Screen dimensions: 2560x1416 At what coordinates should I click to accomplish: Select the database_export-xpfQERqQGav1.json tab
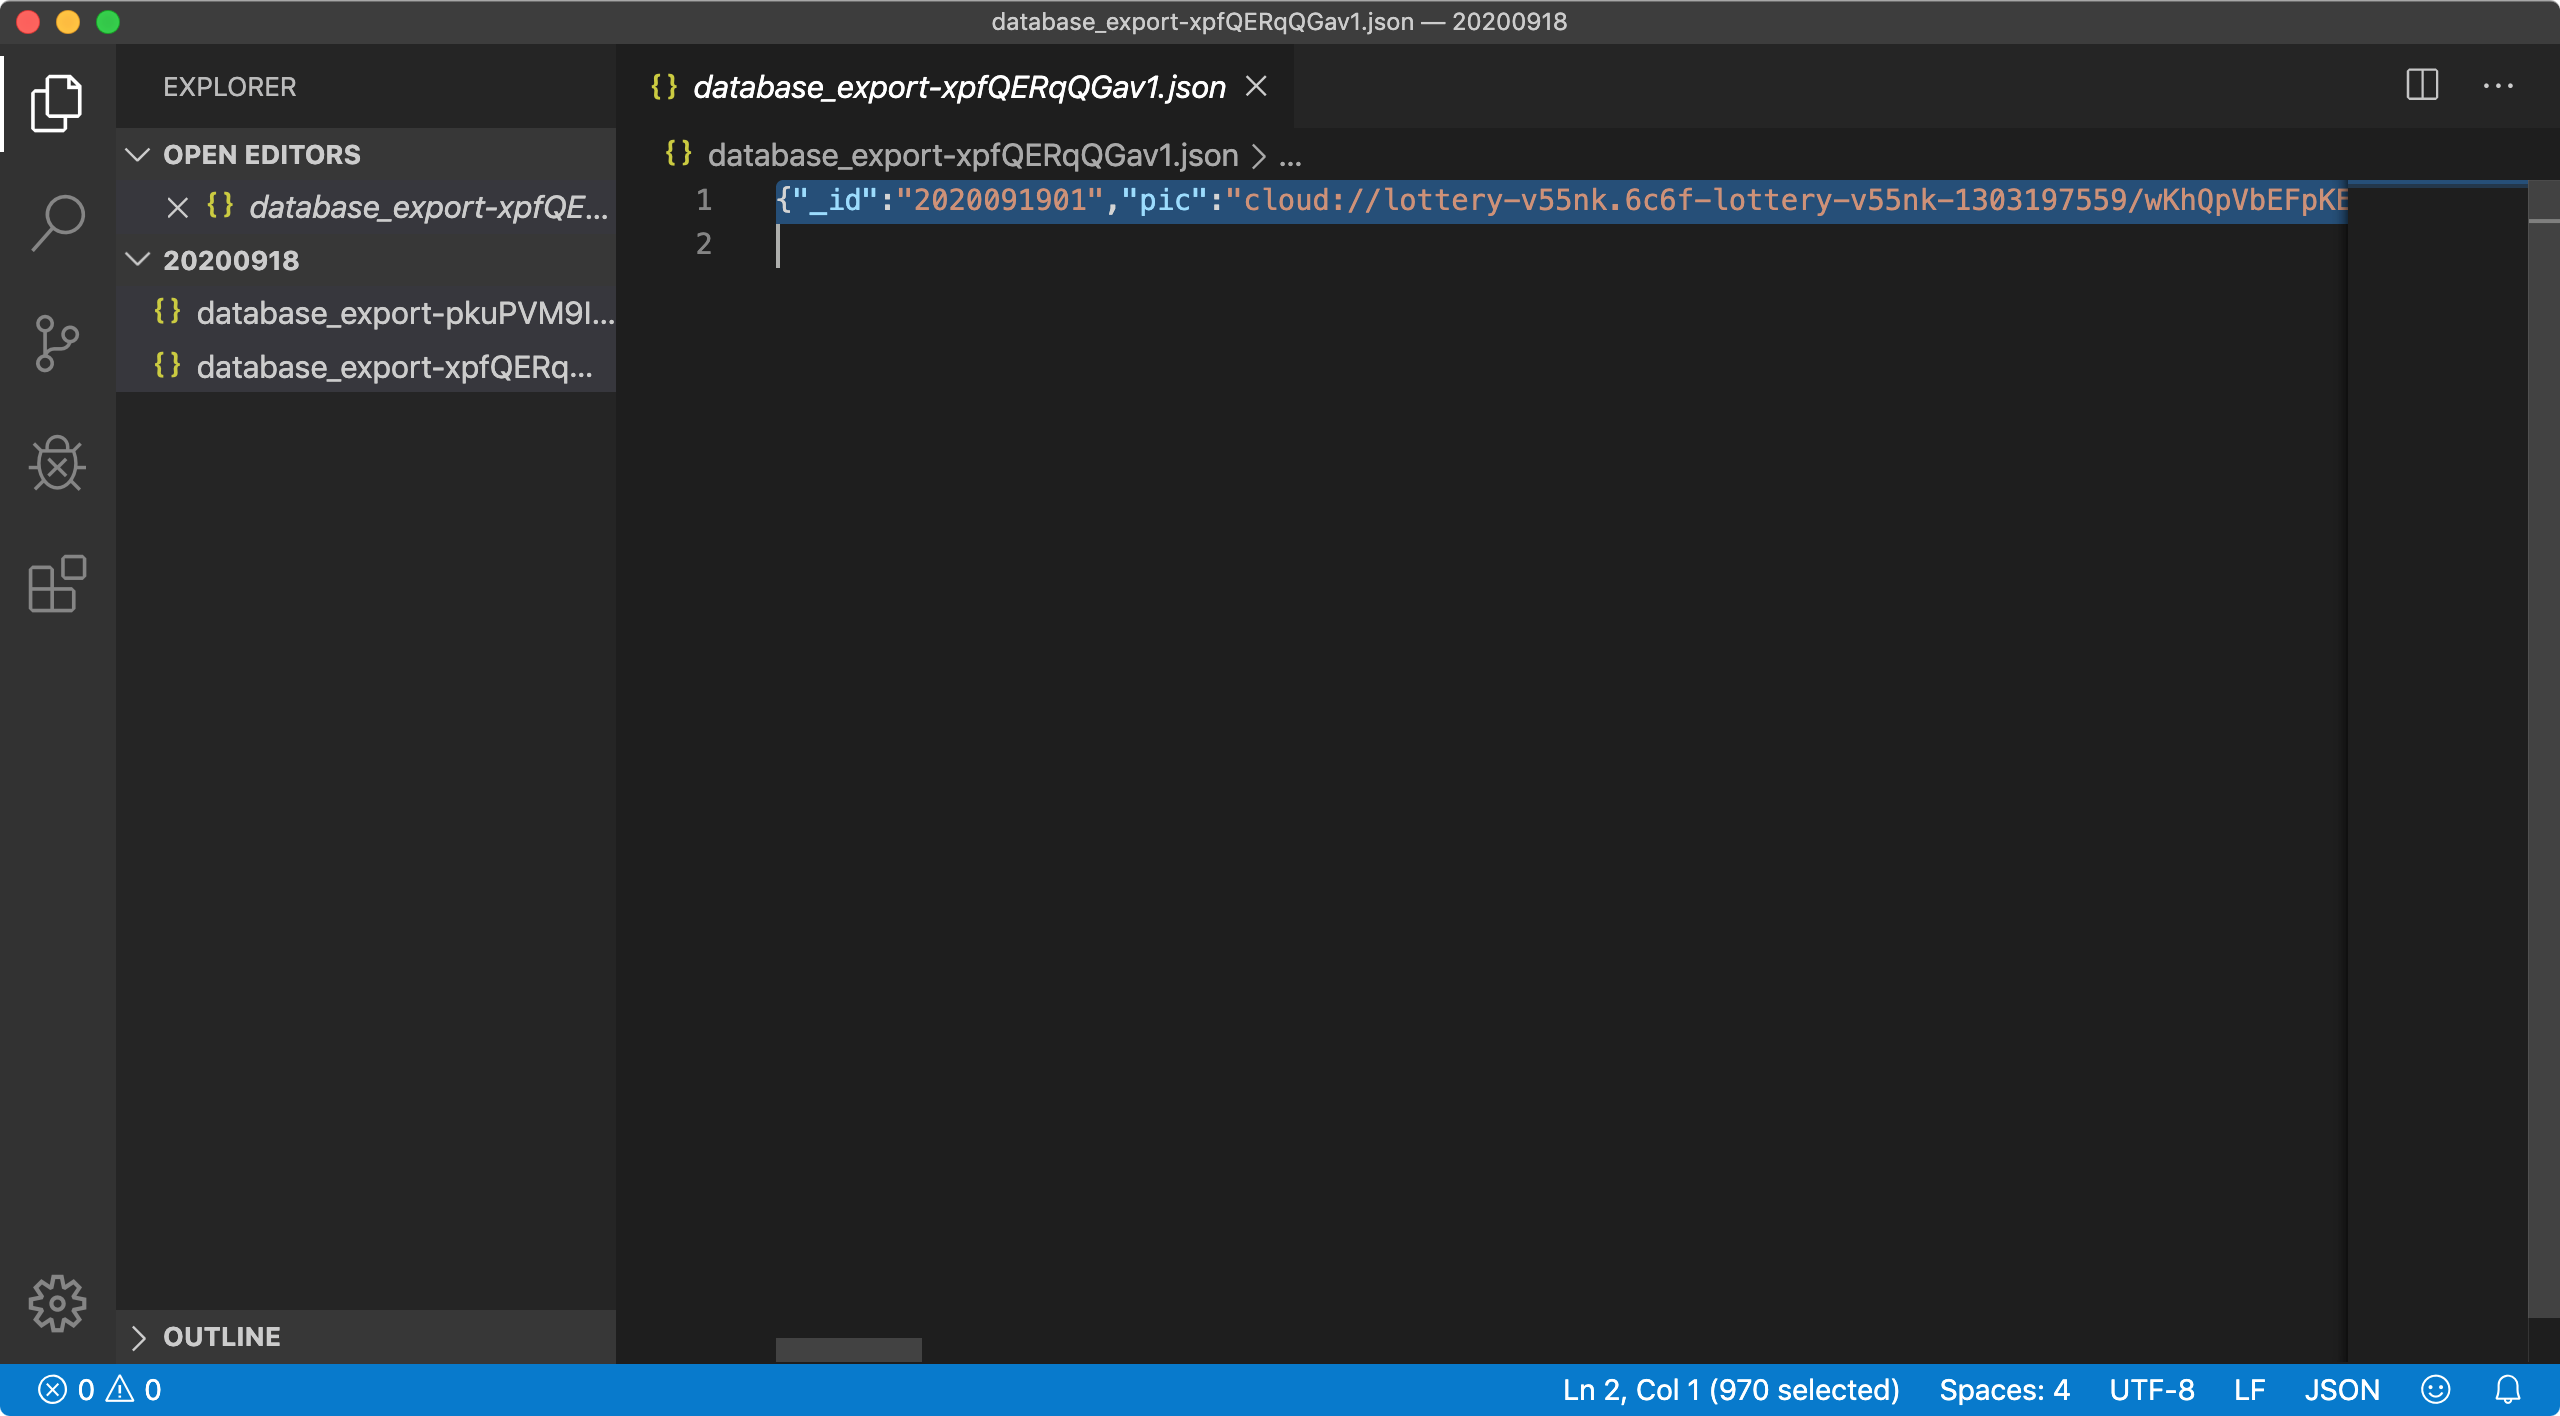pyautogui.click(x=958, y=87)
